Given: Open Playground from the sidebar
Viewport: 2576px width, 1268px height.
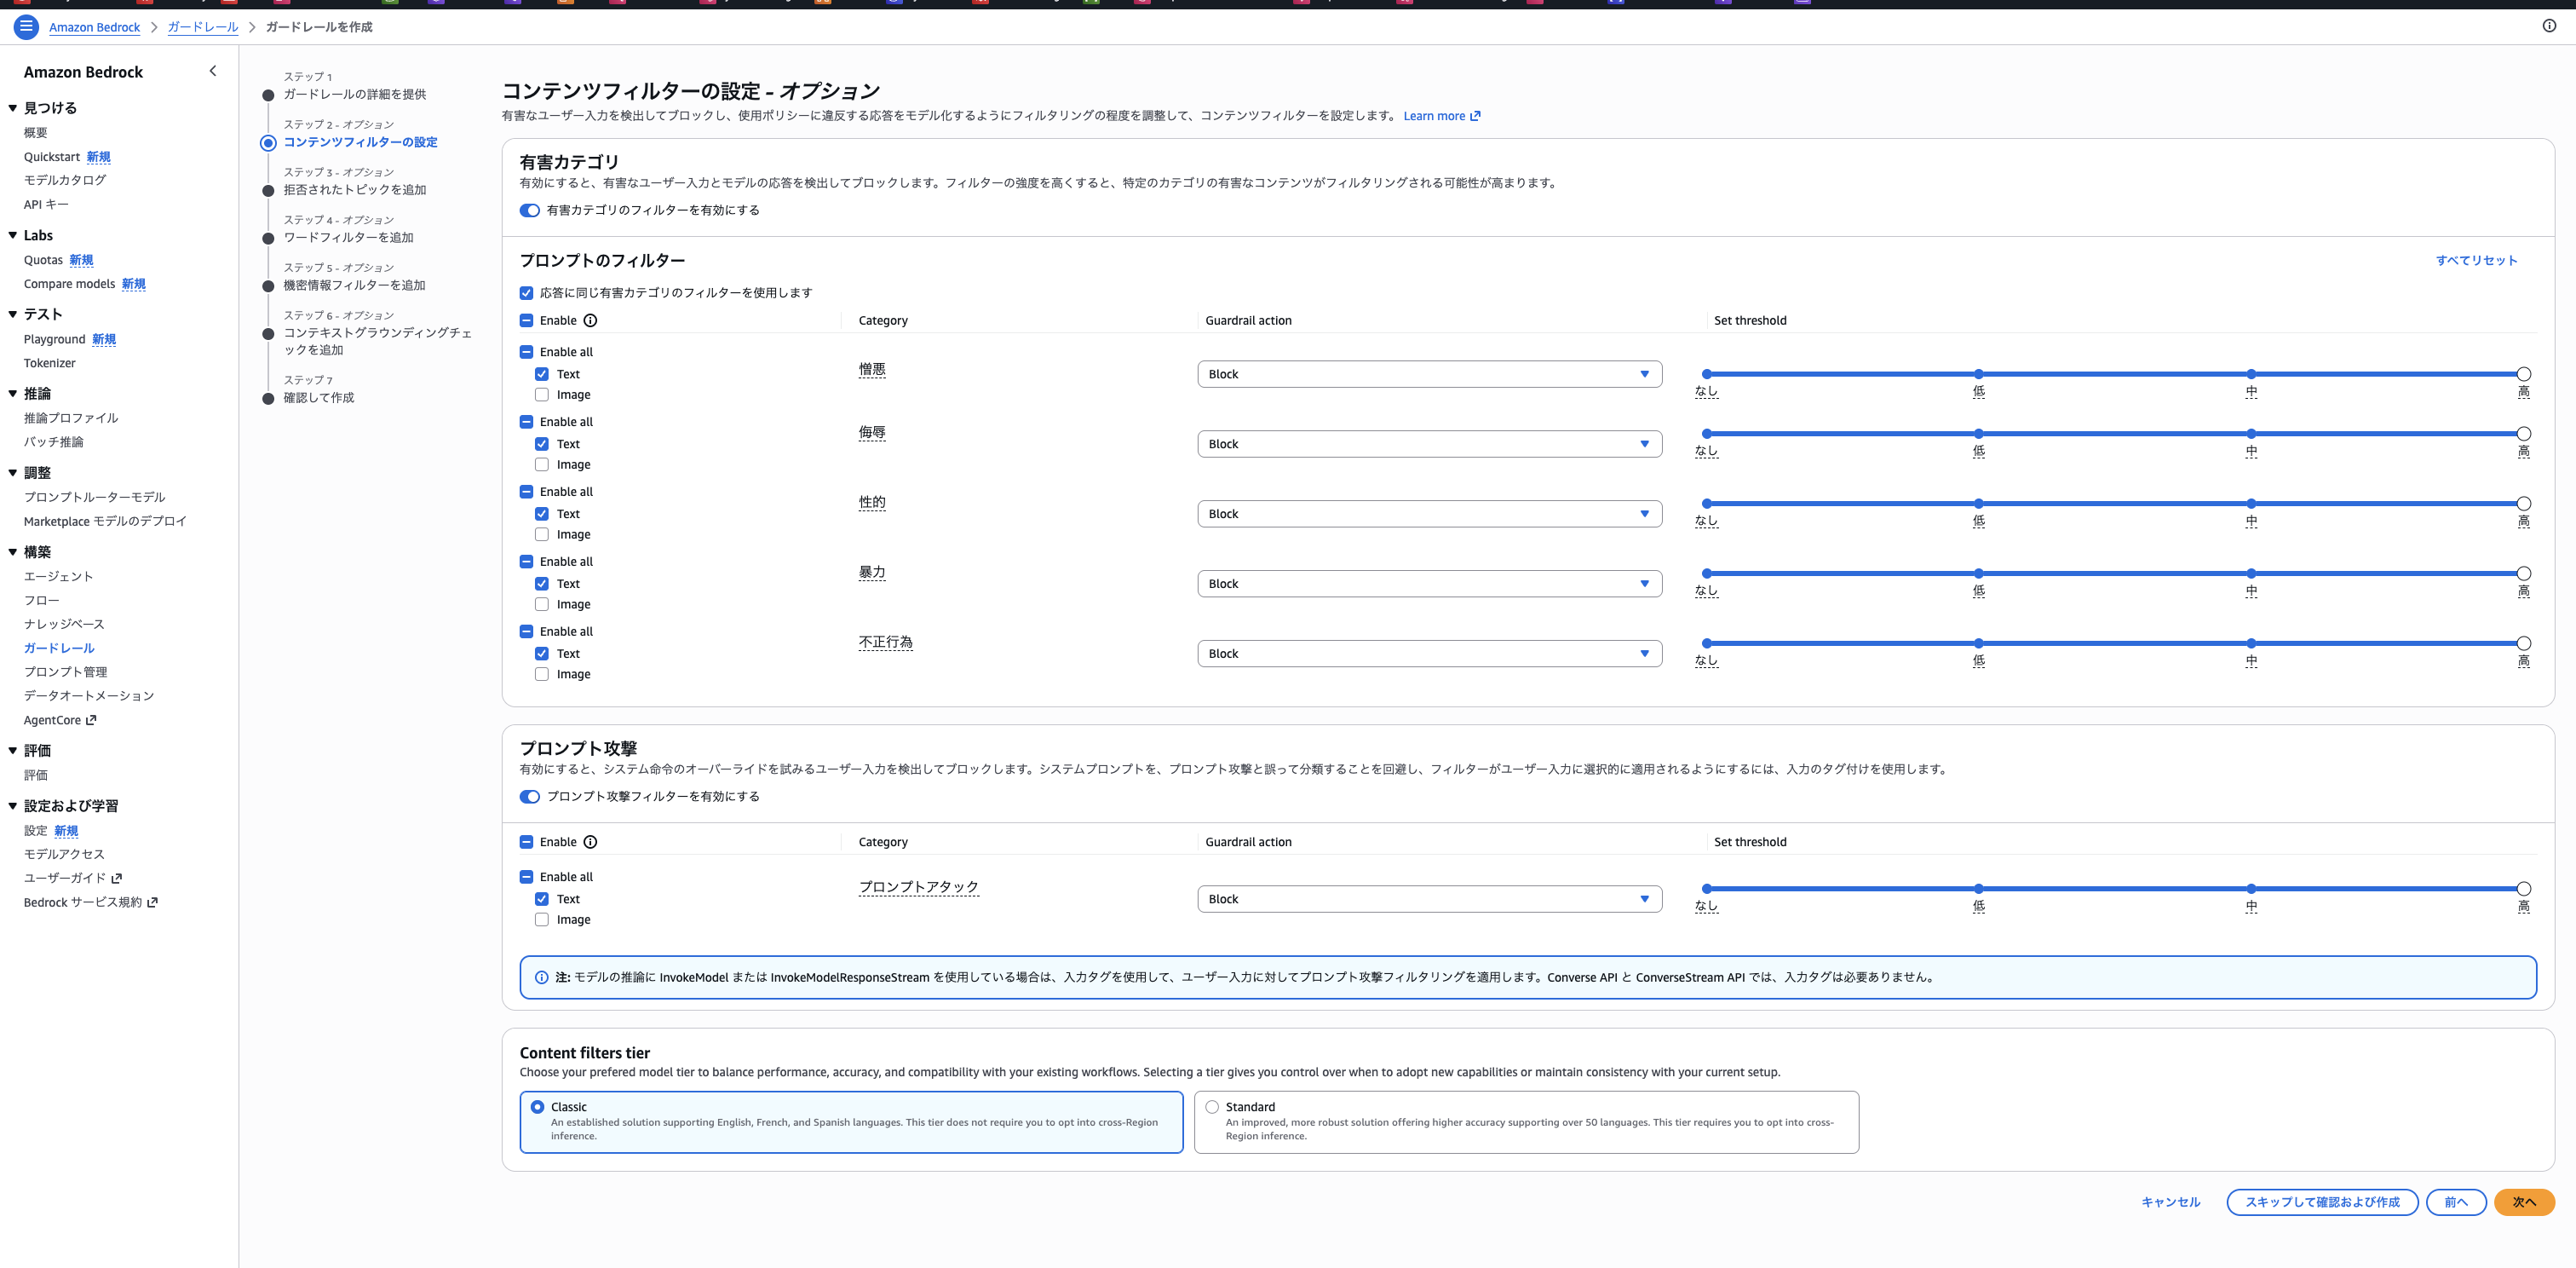Looking at the screenshot, I should [x=54, y=339].
